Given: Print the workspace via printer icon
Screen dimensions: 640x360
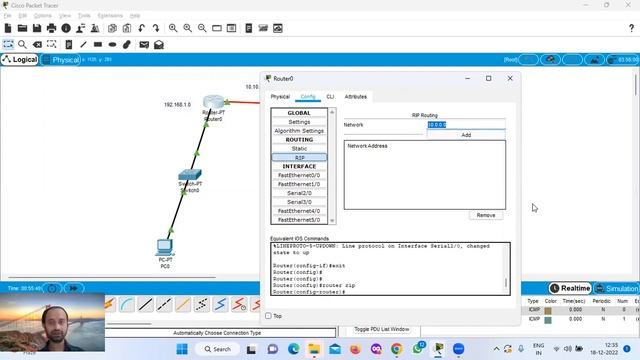Looking at the screenshot, I should pos(51,28).
